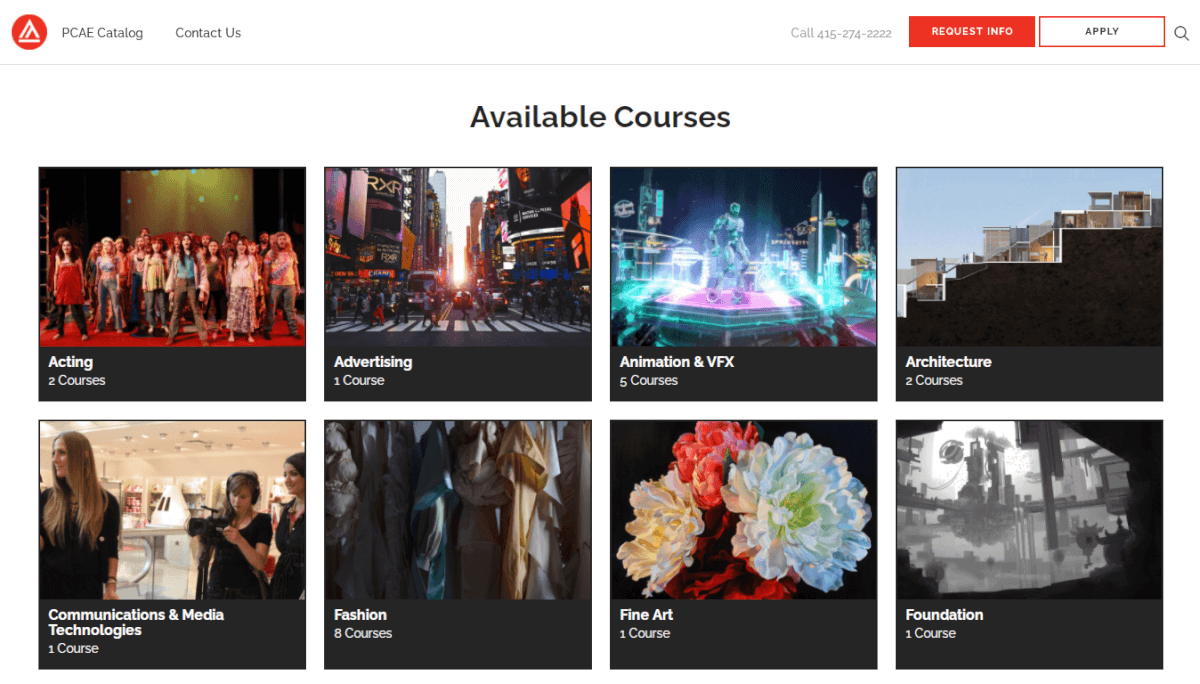Click the Animation & VFX title text
This screenshot has width=1200, height=684.
click(677, 362)
